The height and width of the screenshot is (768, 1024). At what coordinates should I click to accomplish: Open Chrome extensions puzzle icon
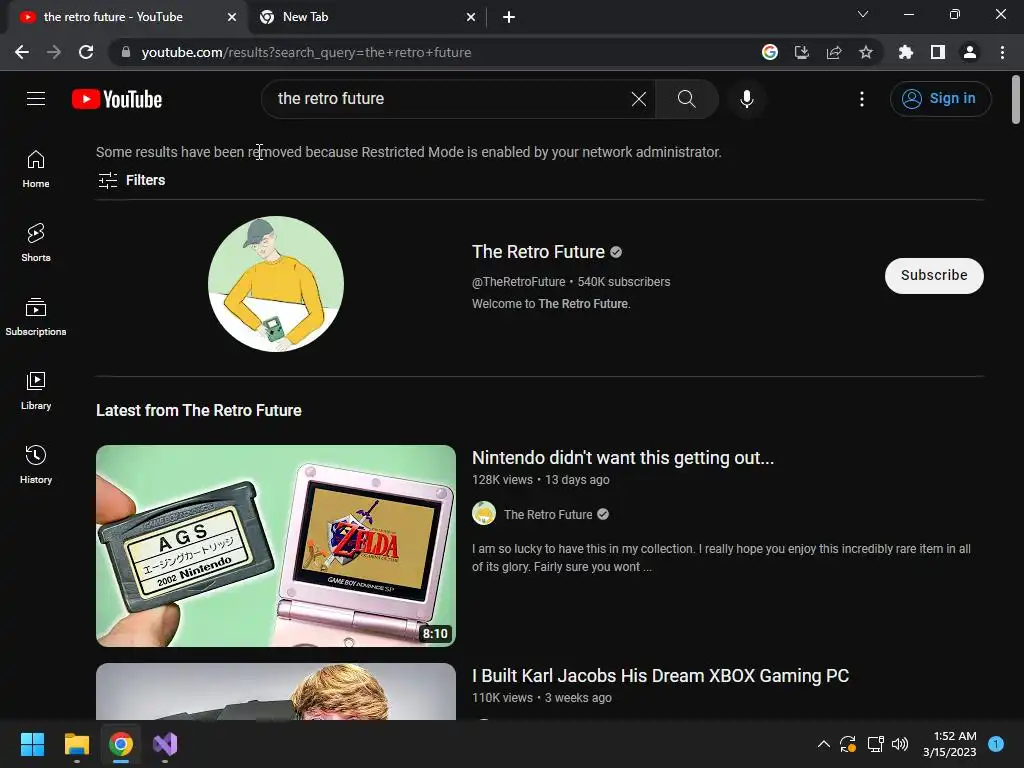[906, 52]
